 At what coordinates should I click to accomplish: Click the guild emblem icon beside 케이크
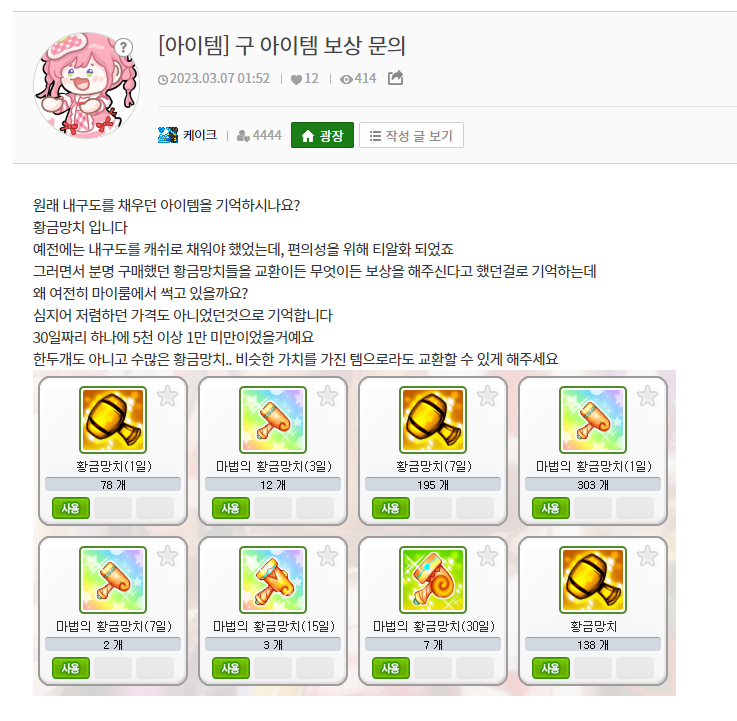(168, 135)
